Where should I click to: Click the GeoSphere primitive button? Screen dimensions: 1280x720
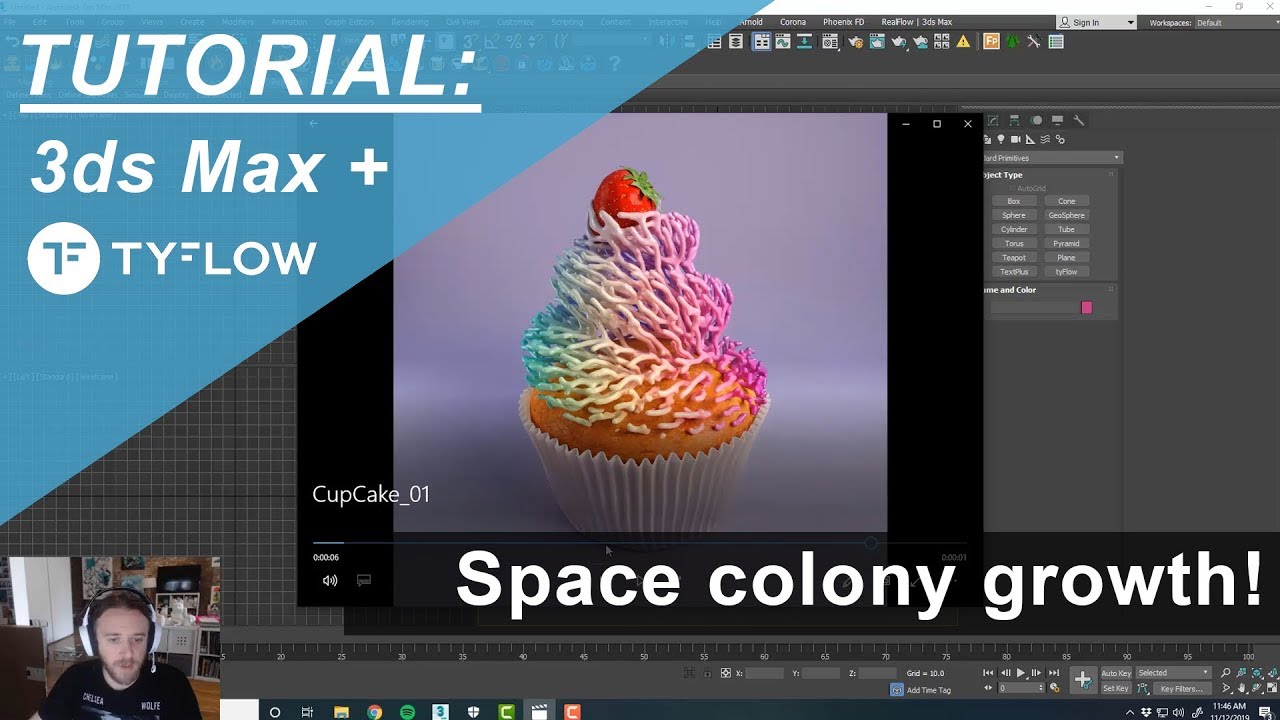(x=1067, y=215)
